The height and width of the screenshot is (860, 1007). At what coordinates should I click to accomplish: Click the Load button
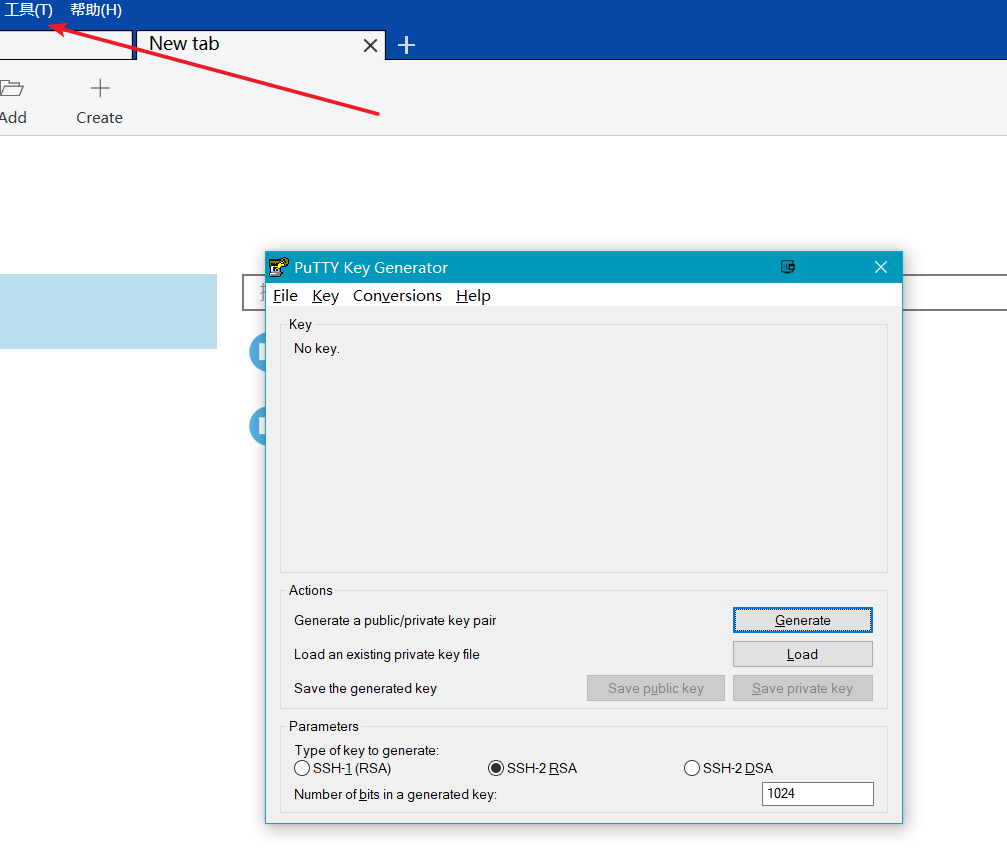pyautogui.click(x=803, y=654)
